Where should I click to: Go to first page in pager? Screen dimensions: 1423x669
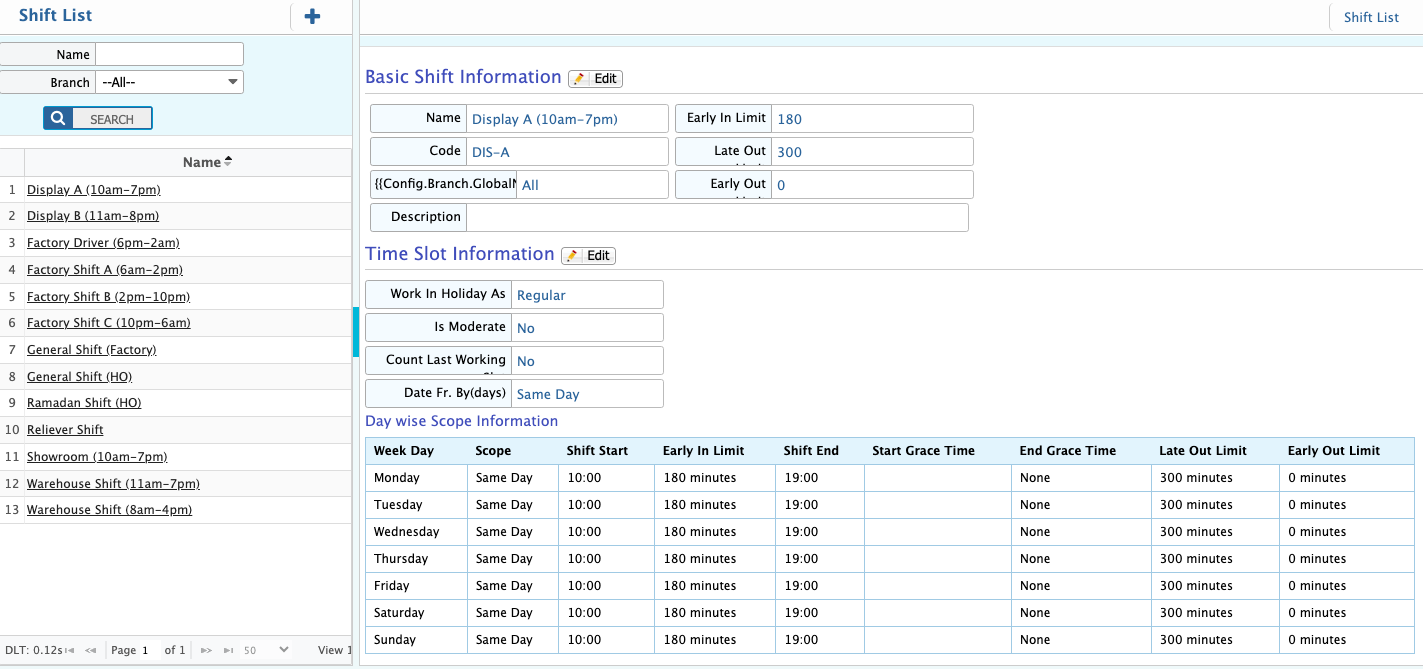tap(69, 650)
